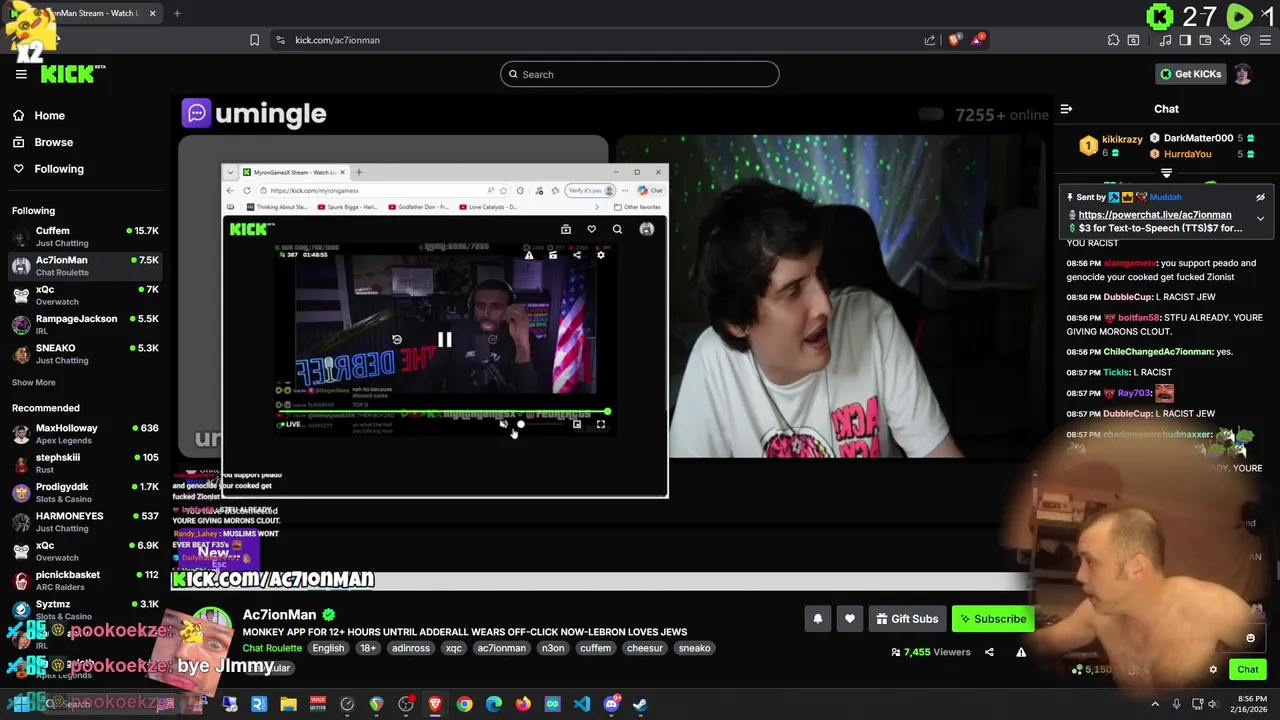Open Visual Studio Code from taskbar
The image size is (1280, 720).
pos(582,704)
